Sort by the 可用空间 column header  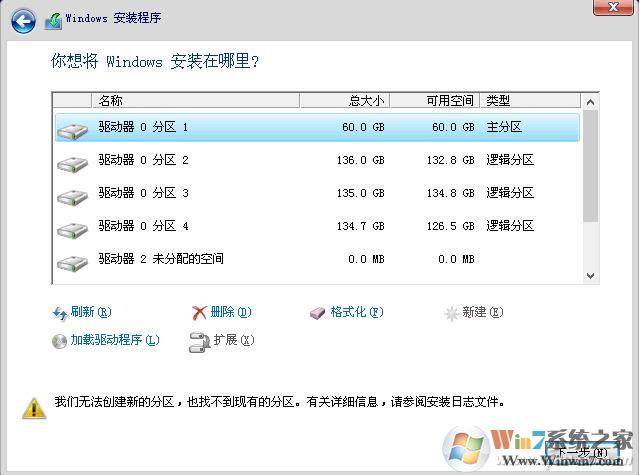pos(435,100)
